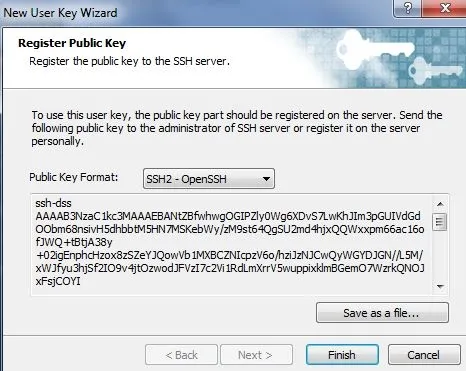Screen dimensions: 466x371
Task: Click the dropdown arrow beside SSH2 - OpenSSH
Action: [x=266, y=179]
